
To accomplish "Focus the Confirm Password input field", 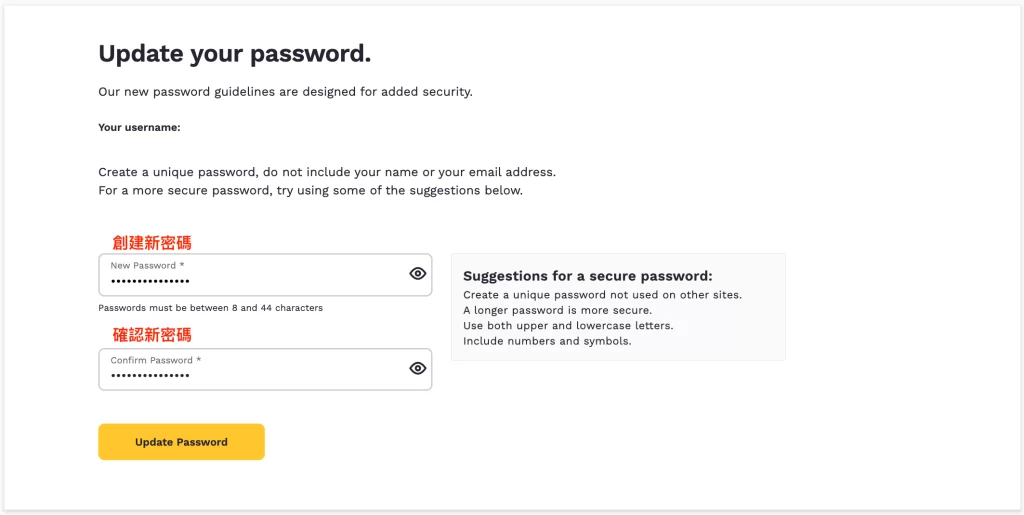I will point(265,369).
